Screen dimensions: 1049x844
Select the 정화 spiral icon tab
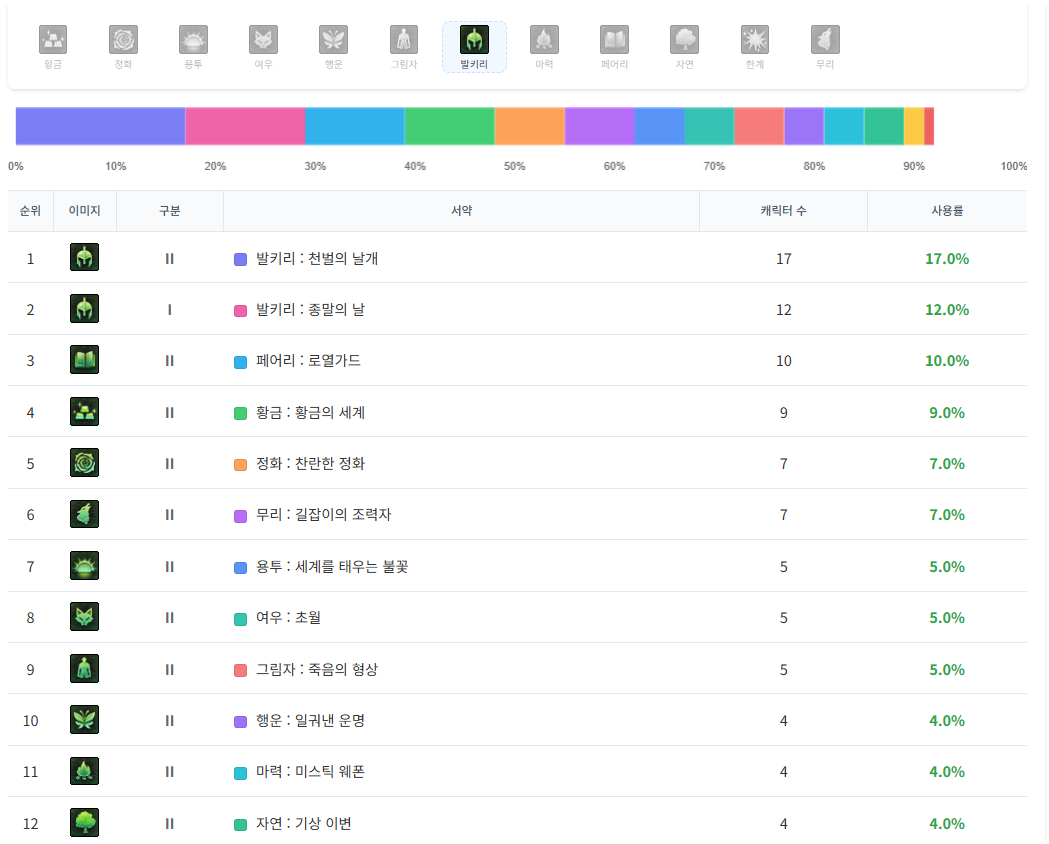coord(123,46)
